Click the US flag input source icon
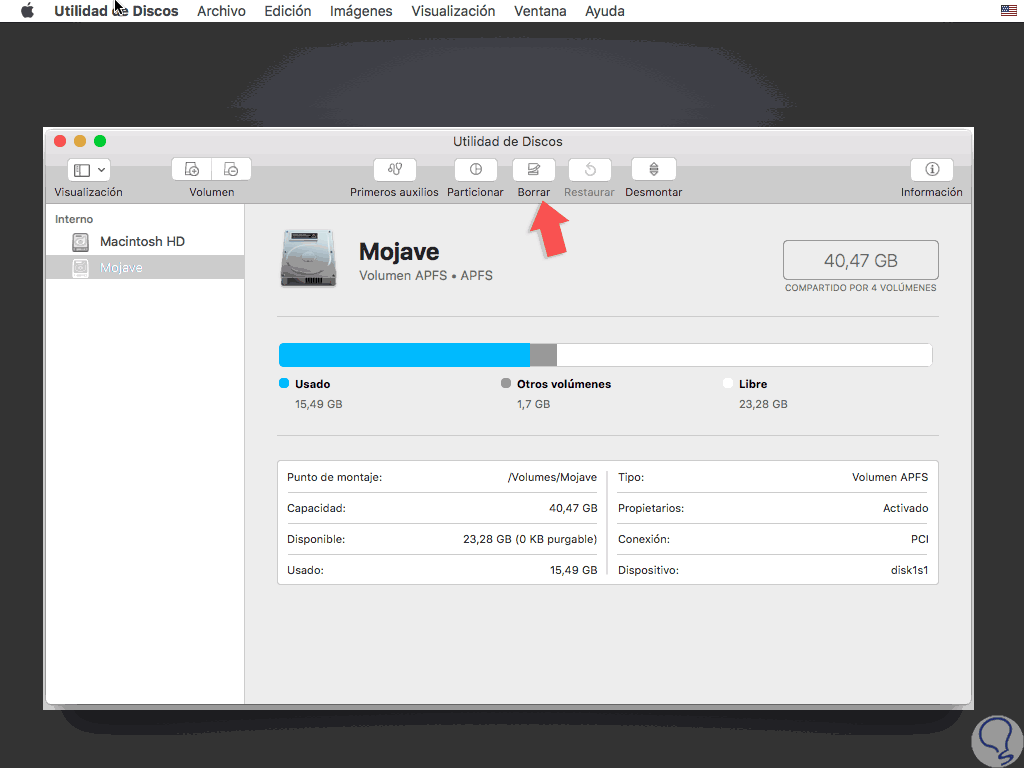The height and width of the screenshot is (768, 1024). click(1008, 10)
